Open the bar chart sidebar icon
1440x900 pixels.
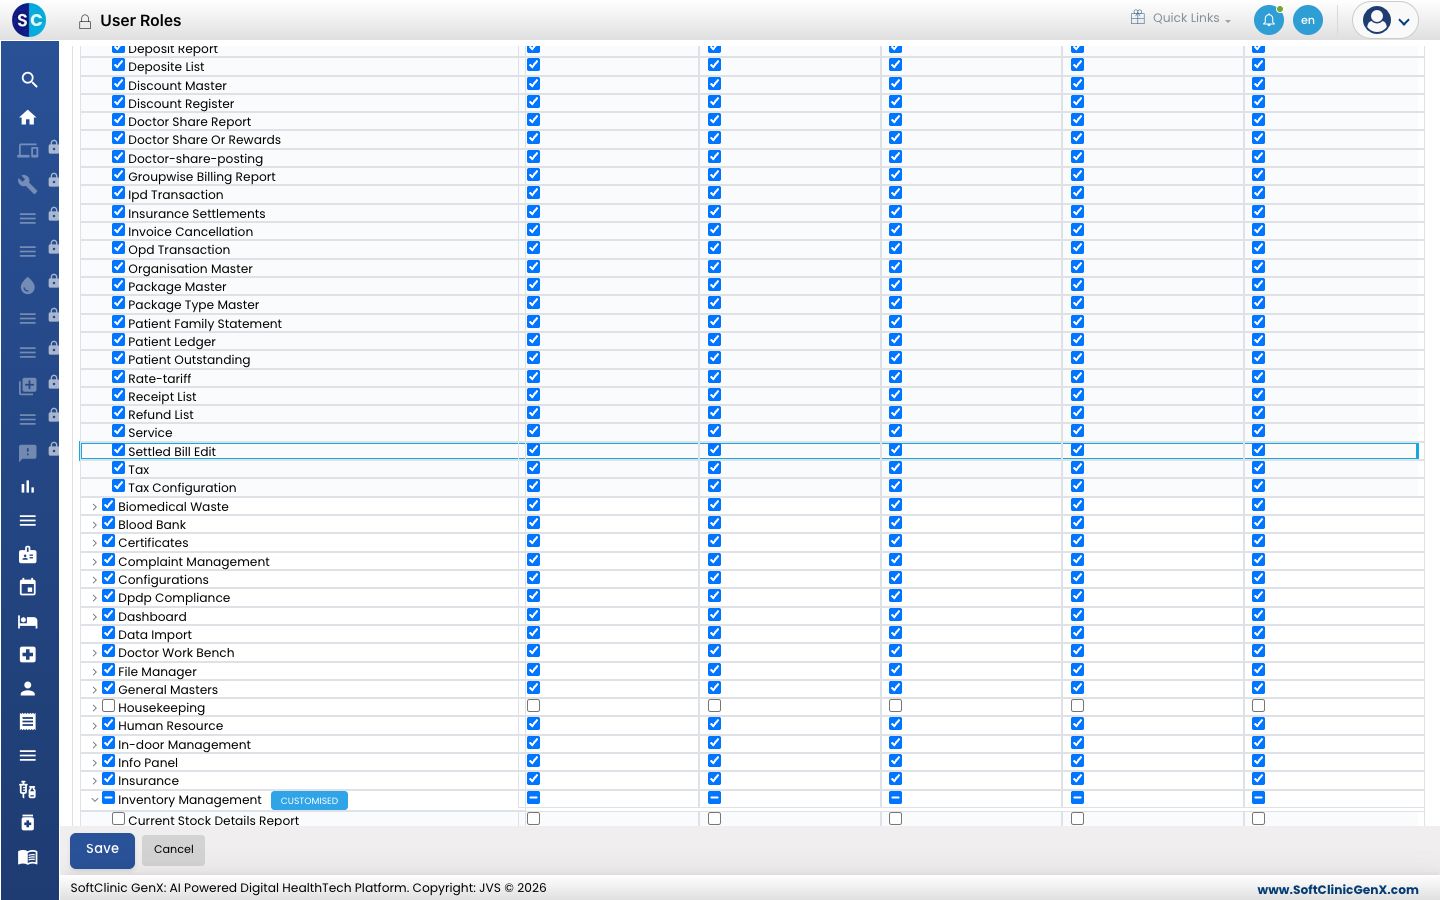pos(28,487)
